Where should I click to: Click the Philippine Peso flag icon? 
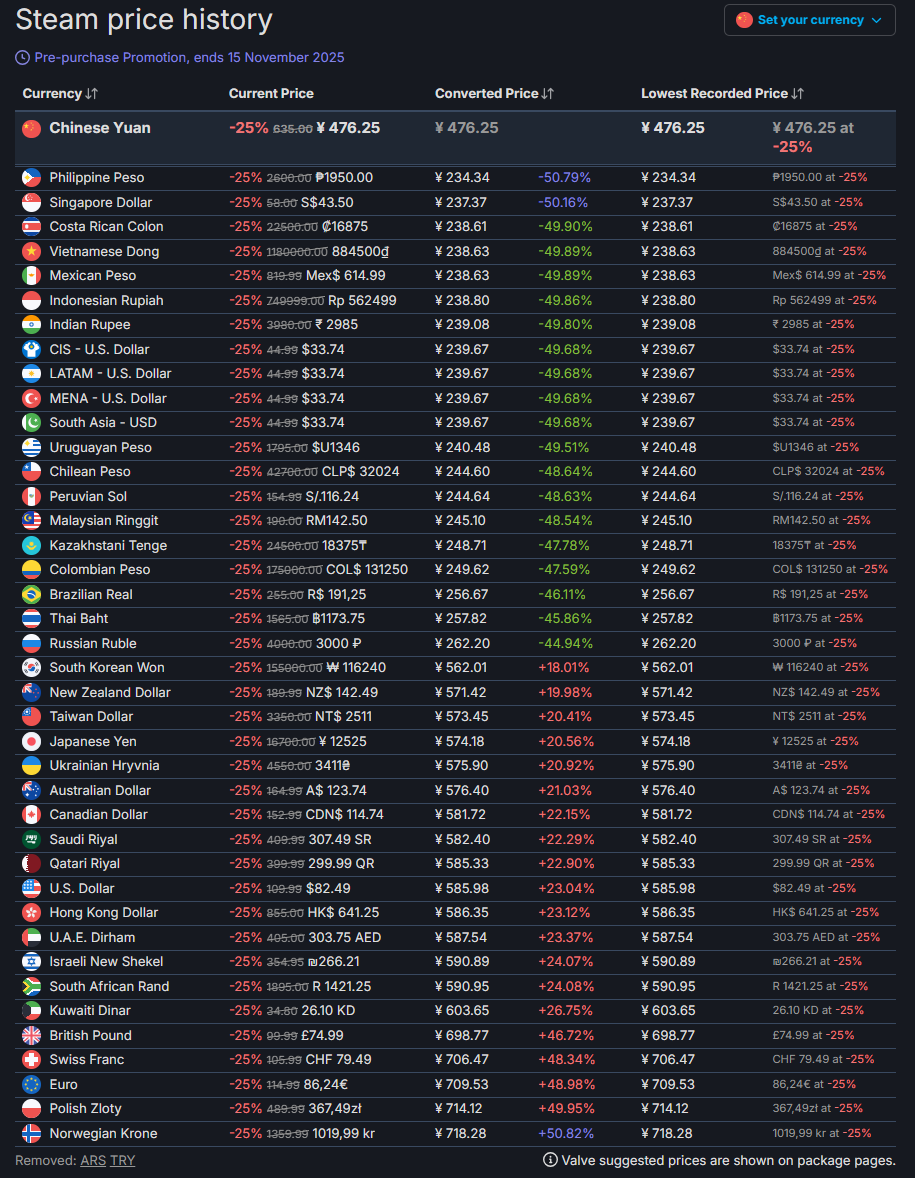pyautogui.click(x=32, y=178)
